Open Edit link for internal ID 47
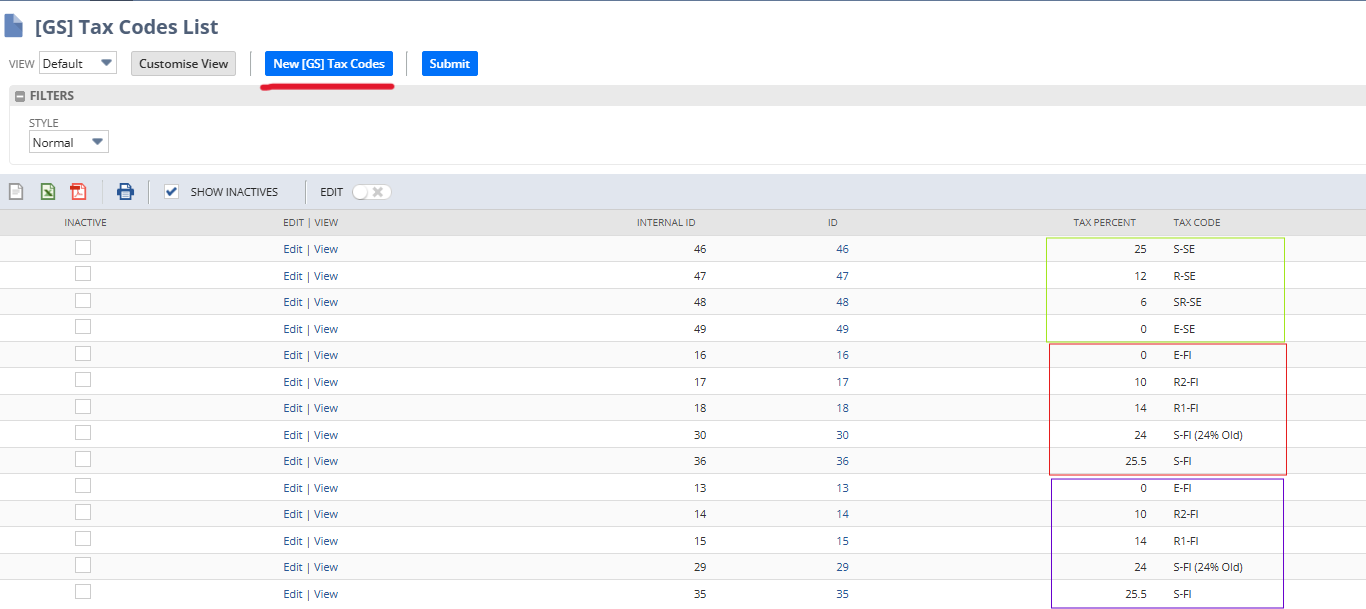This screenshot has width=1366, height=609. [292, 276]
